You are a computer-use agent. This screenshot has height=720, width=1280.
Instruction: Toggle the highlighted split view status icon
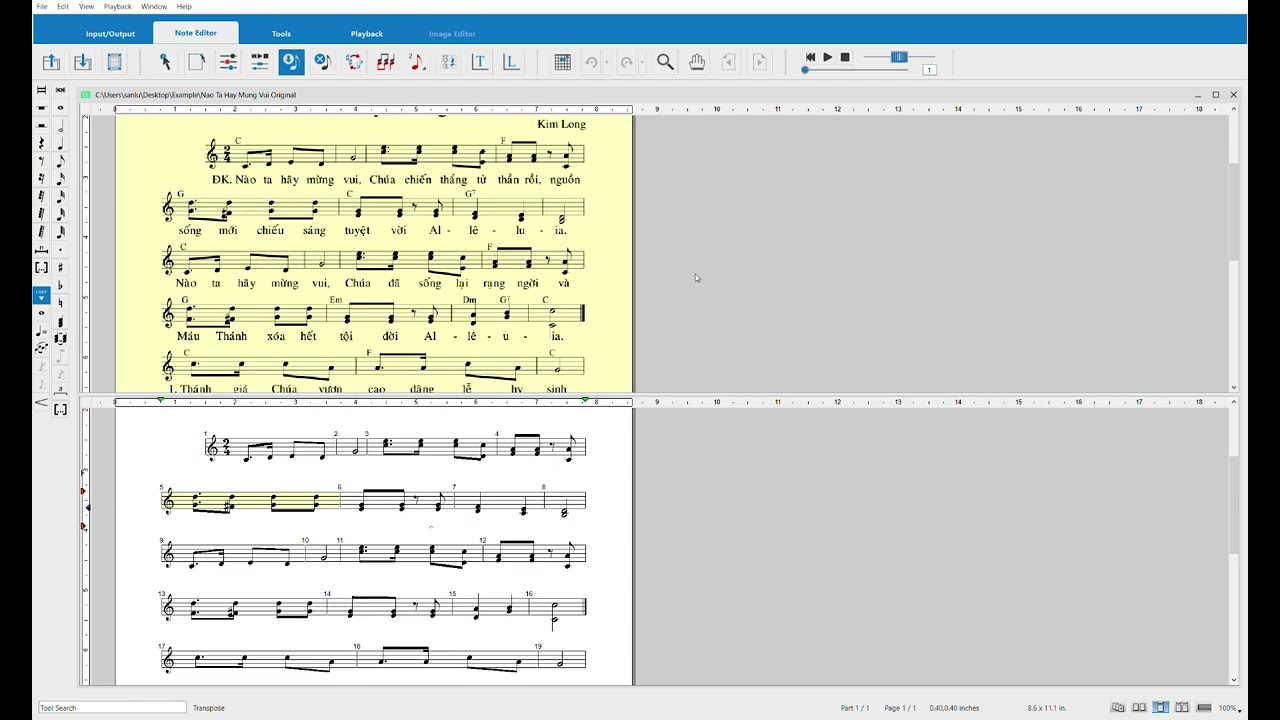tap(1160, 708)
